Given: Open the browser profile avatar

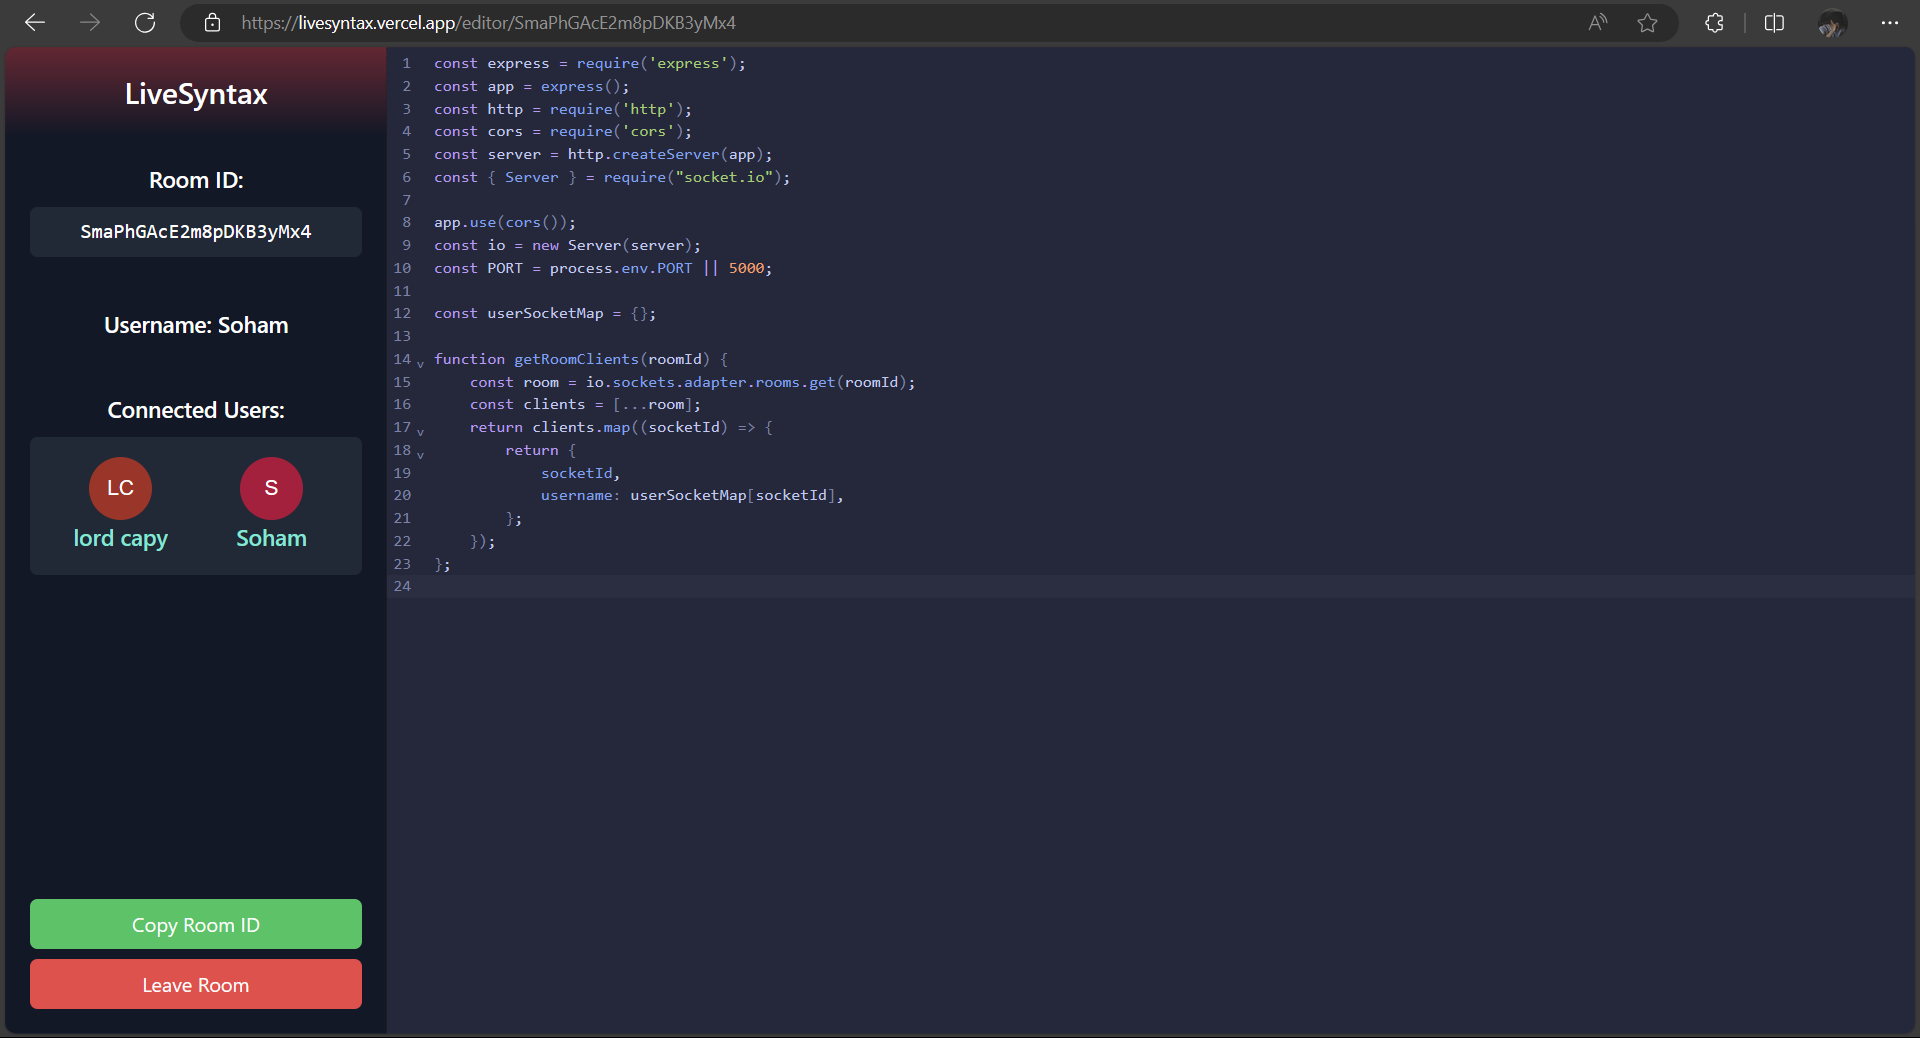Looking at the screenshot, I should [1832, 23].
